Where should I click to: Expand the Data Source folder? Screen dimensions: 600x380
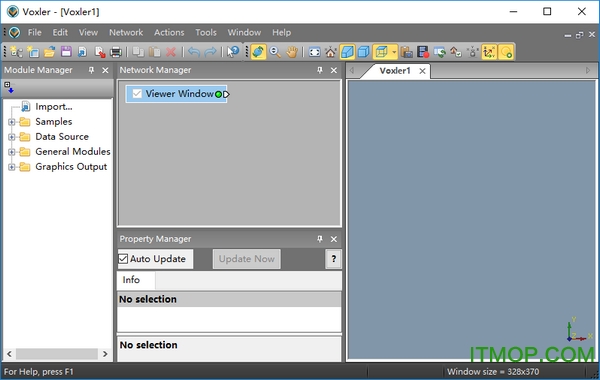[x=11, y=137]
